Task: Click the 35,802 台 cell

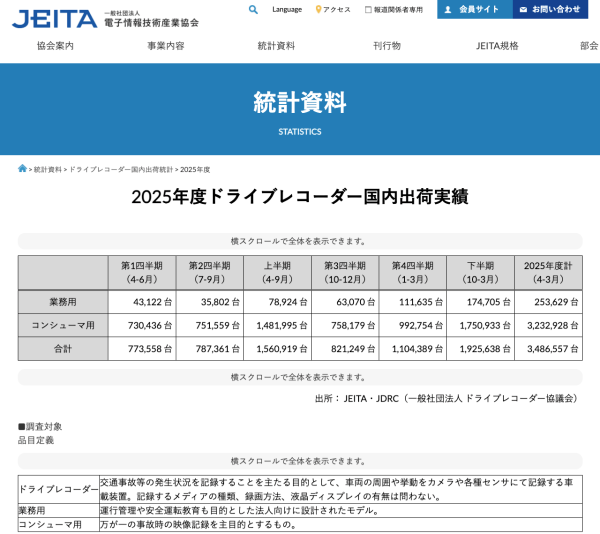Action: (x=210, y=302)
